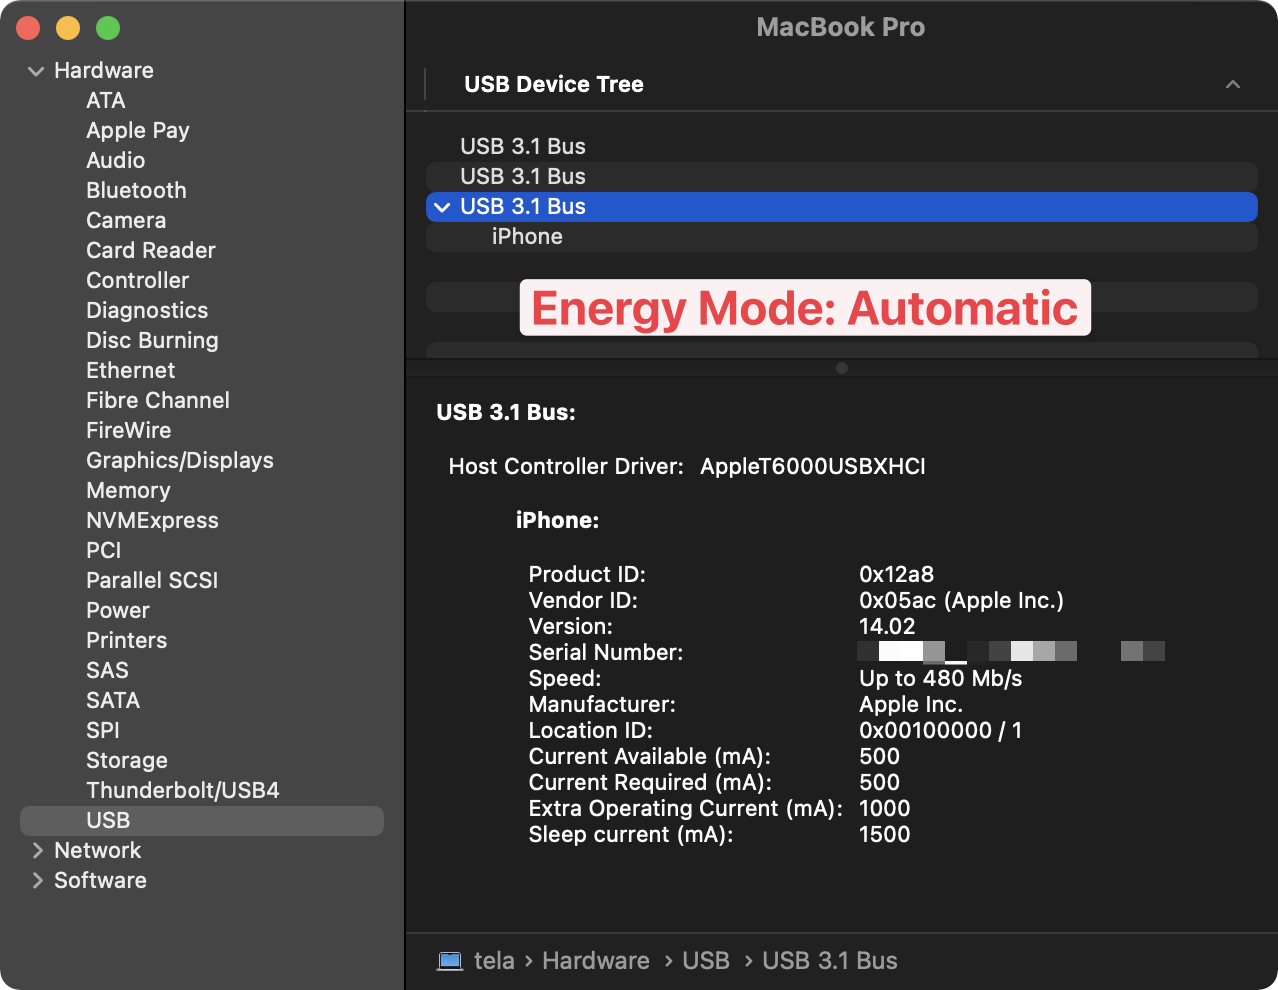Click the green zoom window button
The width and height of the screenshot is (1278, 990).
[x=108, y=29]
